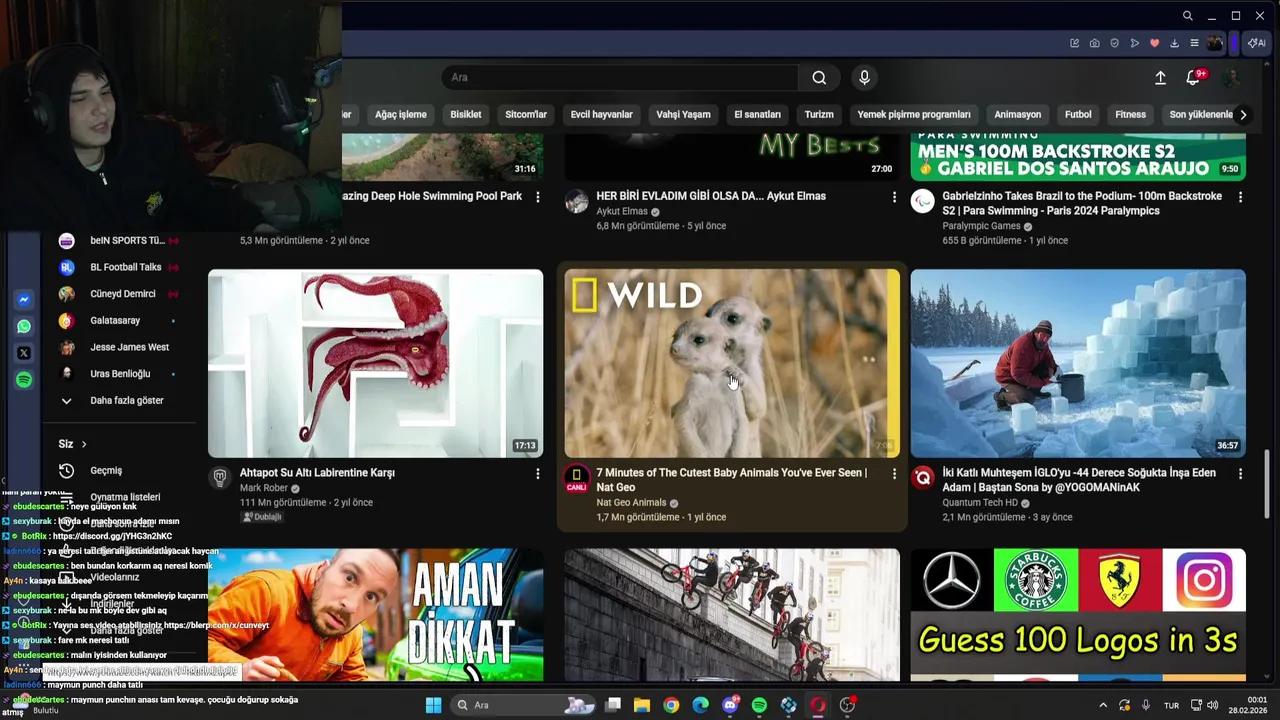Take a snapshot with the camera icon
Screen dimensions: 1280x720
tap(1095, 43)
